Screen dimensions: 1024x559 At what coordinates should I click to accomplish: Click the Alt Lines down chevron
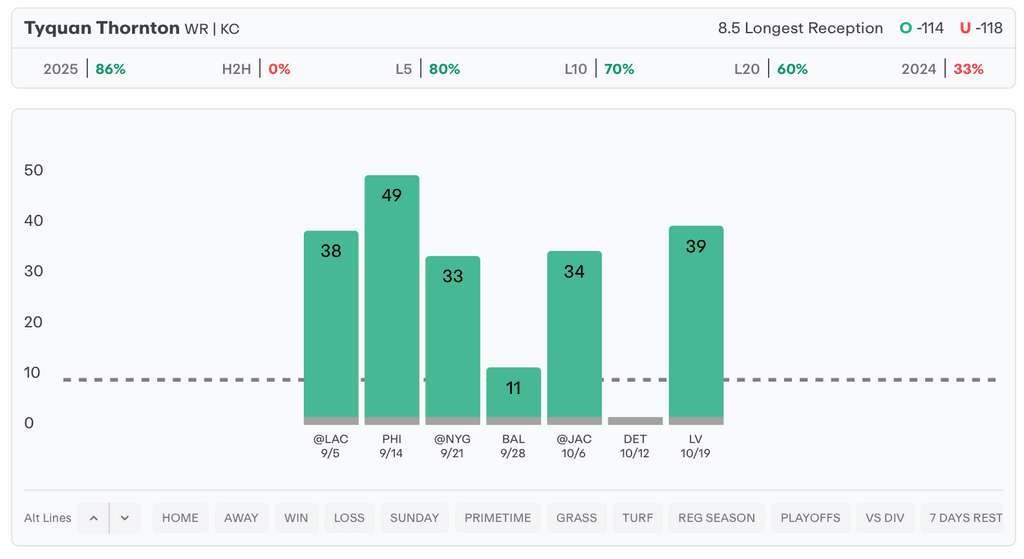click(125, 518)
